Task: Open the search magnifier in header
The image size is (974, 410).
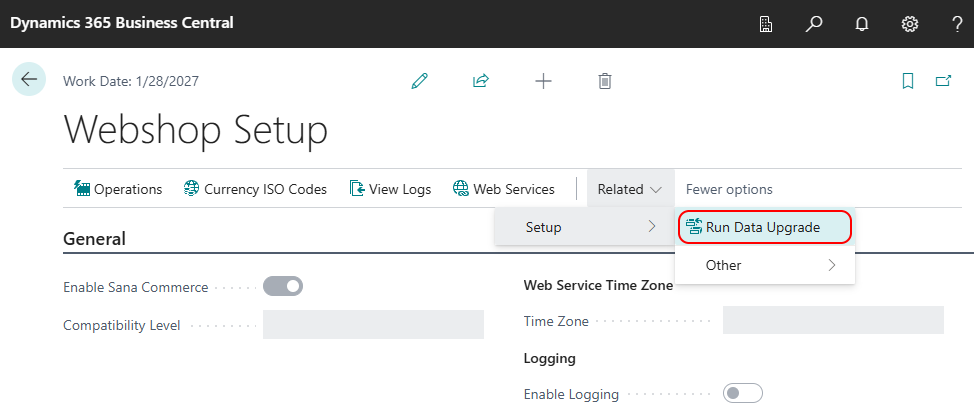Action: pyautogui.click(x=814, y=23)
